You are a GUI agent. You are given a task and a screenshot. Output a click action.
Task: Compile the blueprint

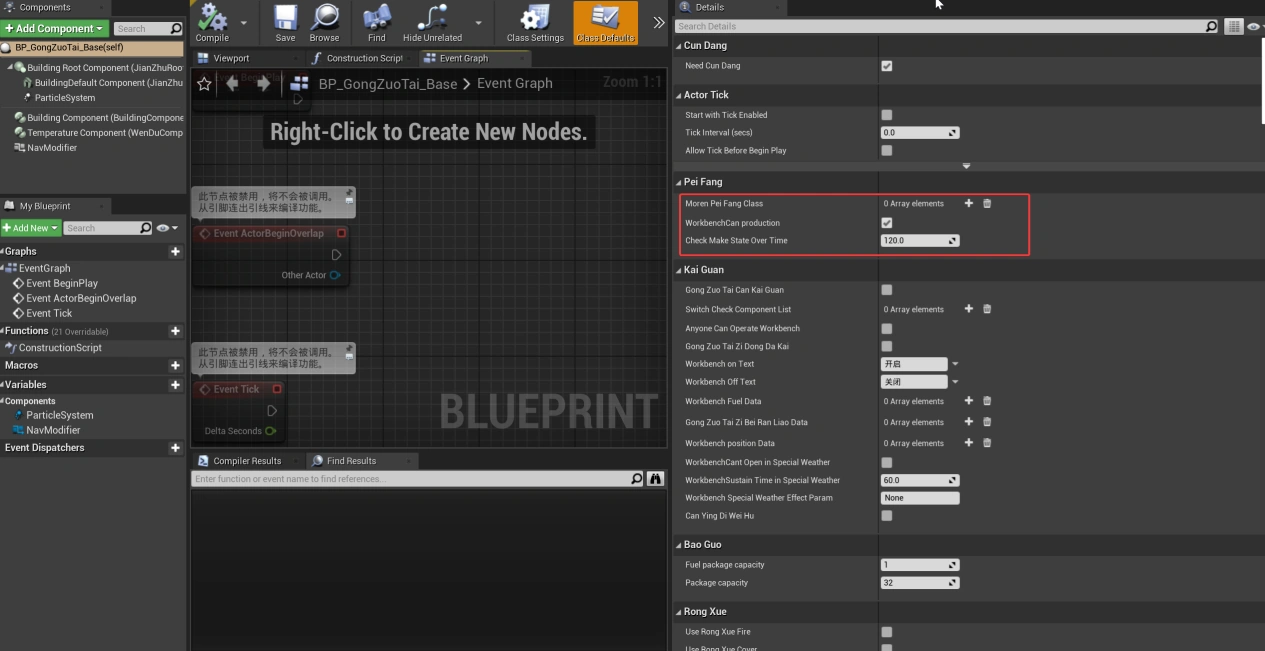[212, 22]
